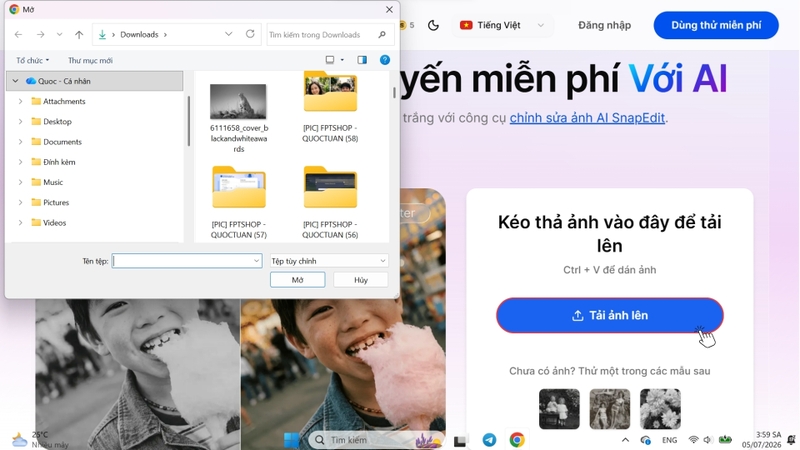This screenshot has height=450, width=800.
Task: Select Đính kèm folder in tree
Action: point(53,162)
